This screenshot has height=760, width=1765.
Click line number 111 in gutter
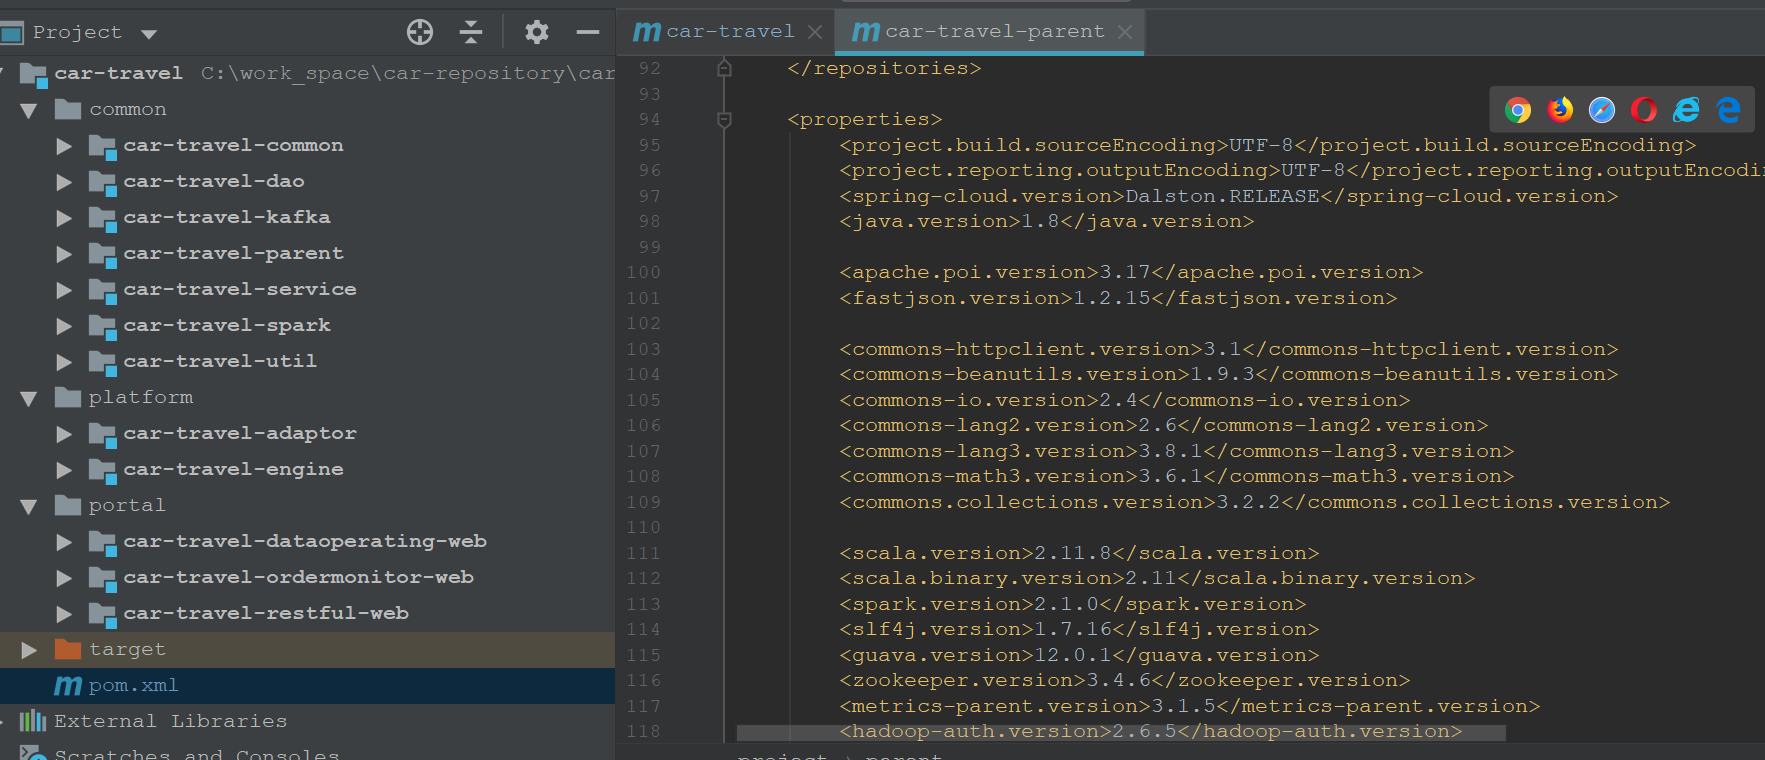[x=643, y=554]
